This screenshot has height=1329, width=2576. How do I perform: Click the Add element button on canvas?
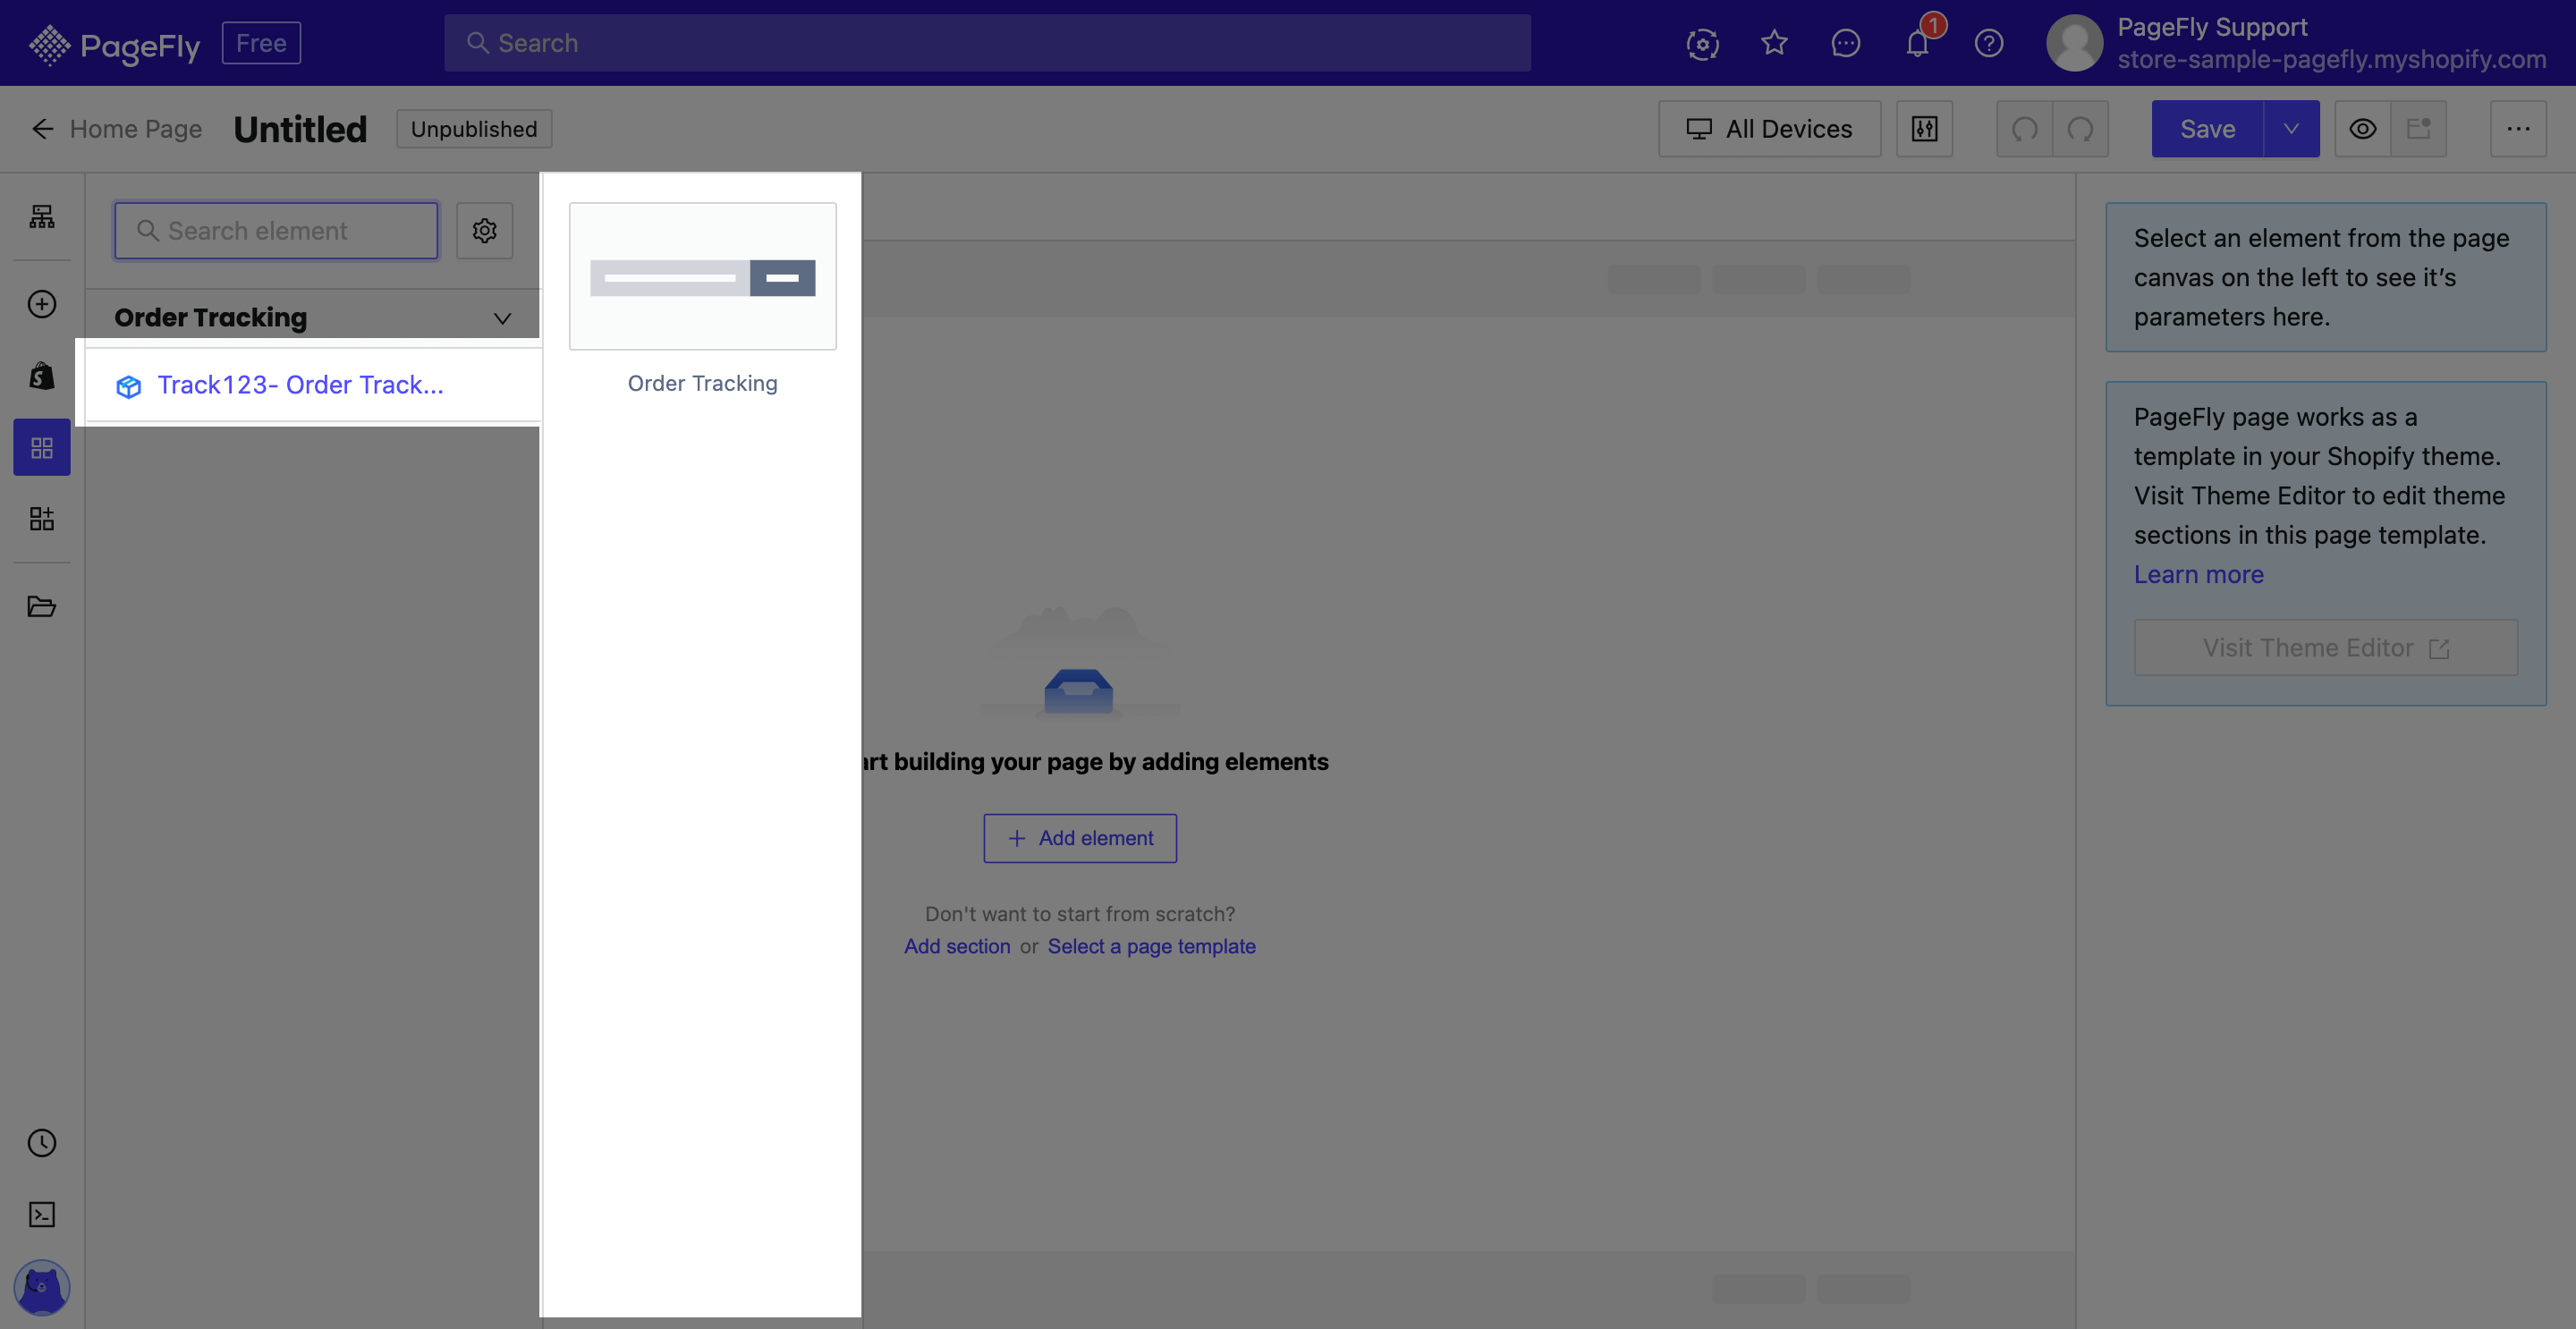(x=1080, y=838)
